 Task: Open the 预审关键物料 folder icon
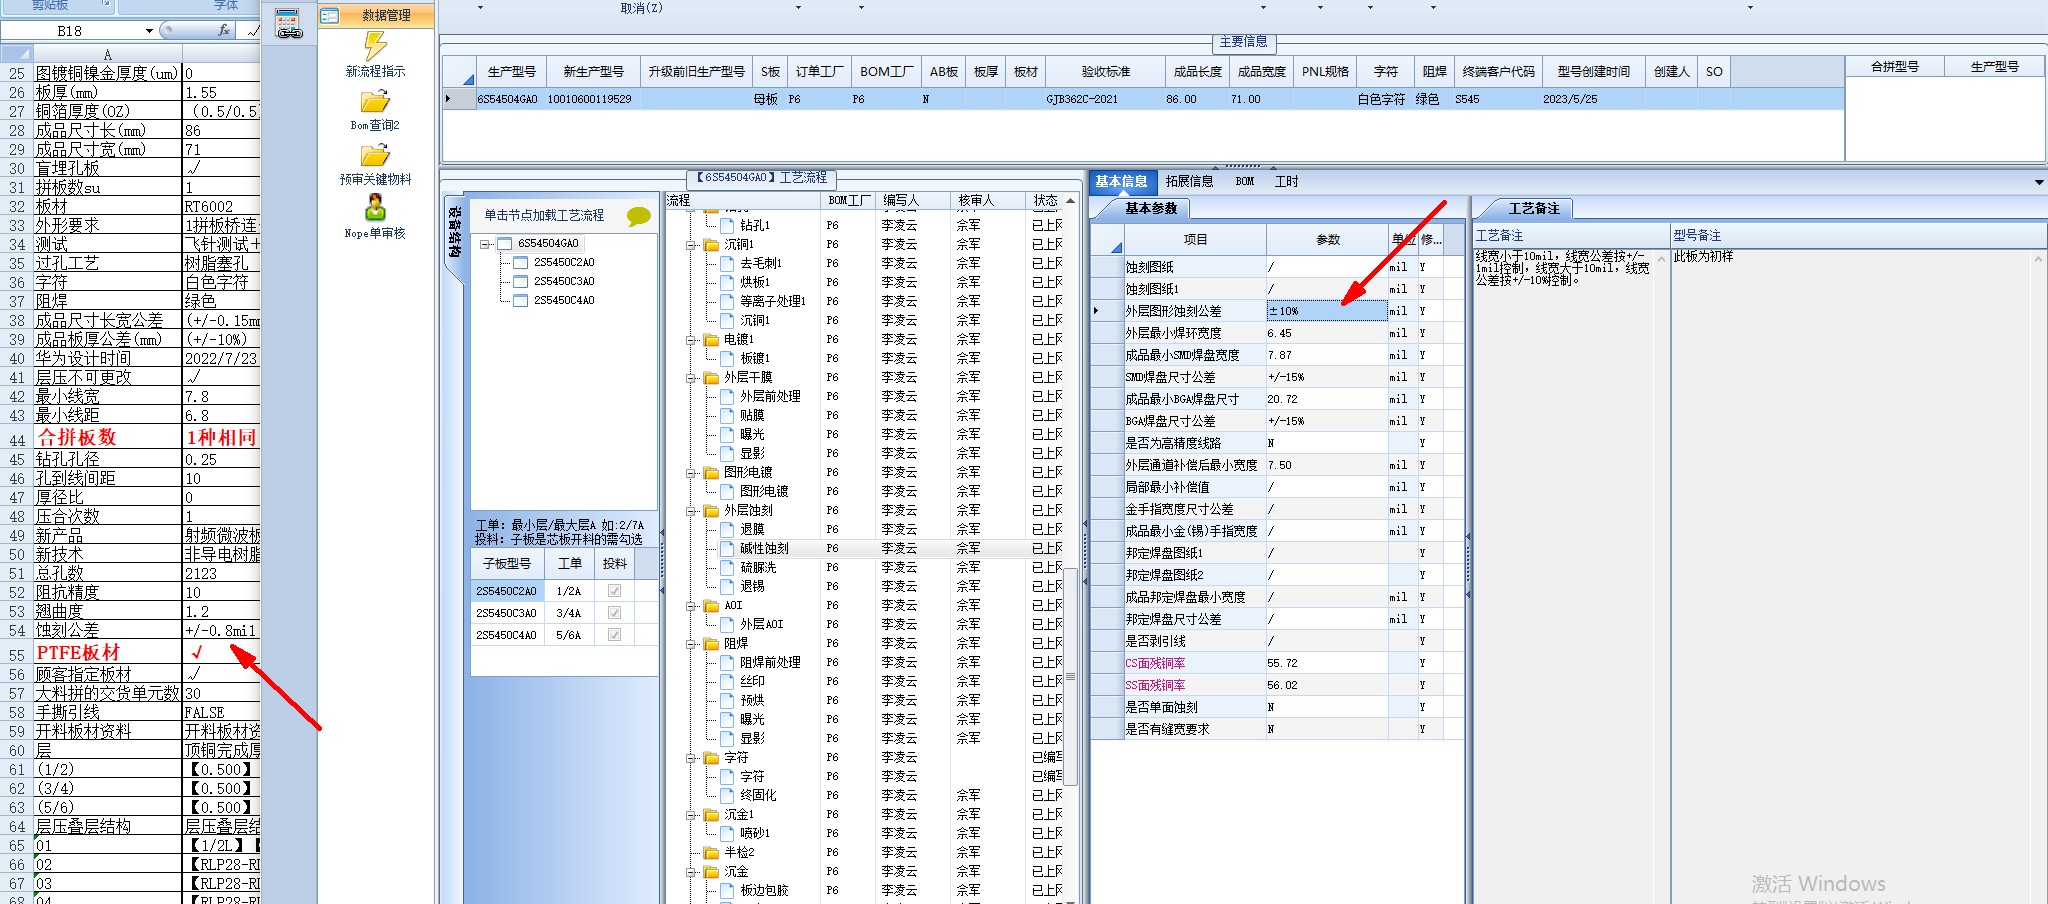point(375,155)
